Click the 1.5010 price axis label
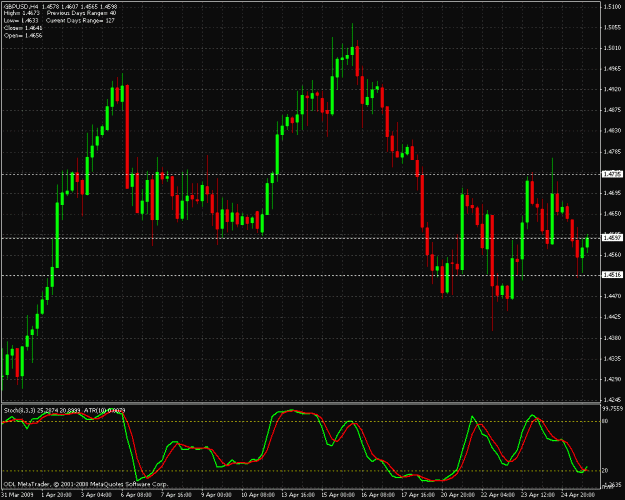Viewport: 625px width, 500px height. click(612, 48)
